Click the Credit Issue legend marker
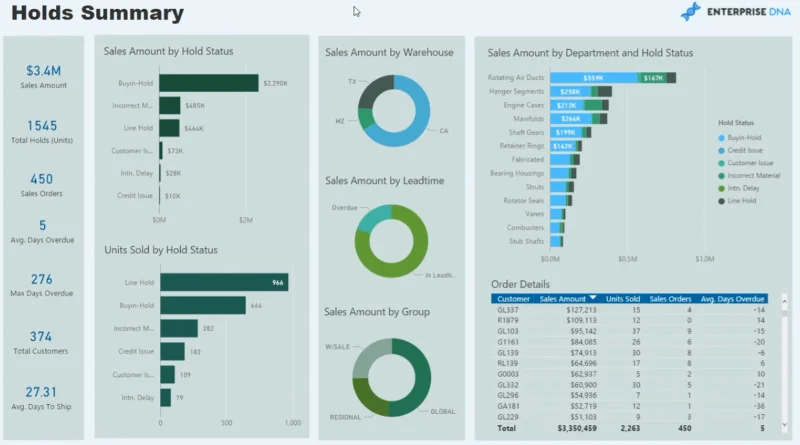 [721, 151]
